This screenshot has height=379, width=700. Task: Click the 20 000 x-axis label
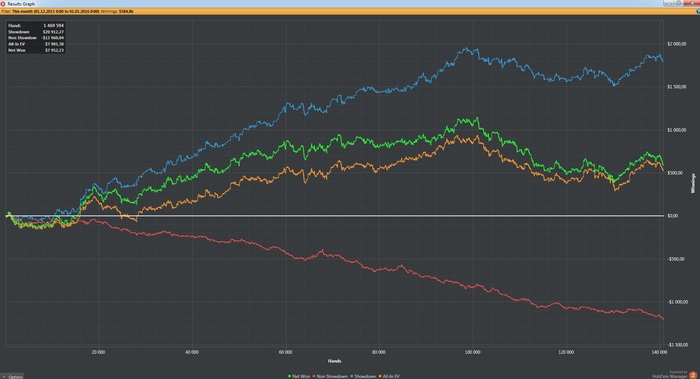pyautogui.click(x=98, y=352)
